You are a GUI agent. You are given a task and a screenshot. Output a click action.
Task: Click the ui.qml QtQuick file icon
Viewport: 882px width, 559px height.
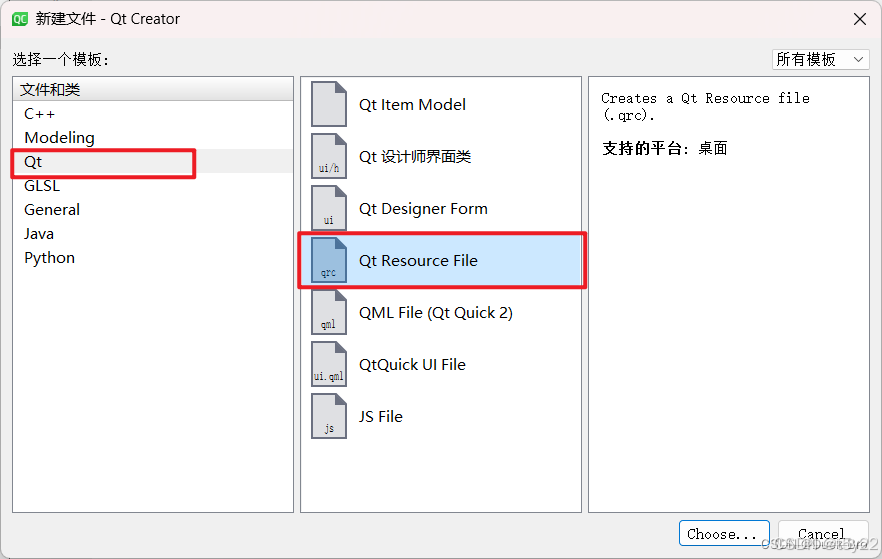click(x=329, y=364)
